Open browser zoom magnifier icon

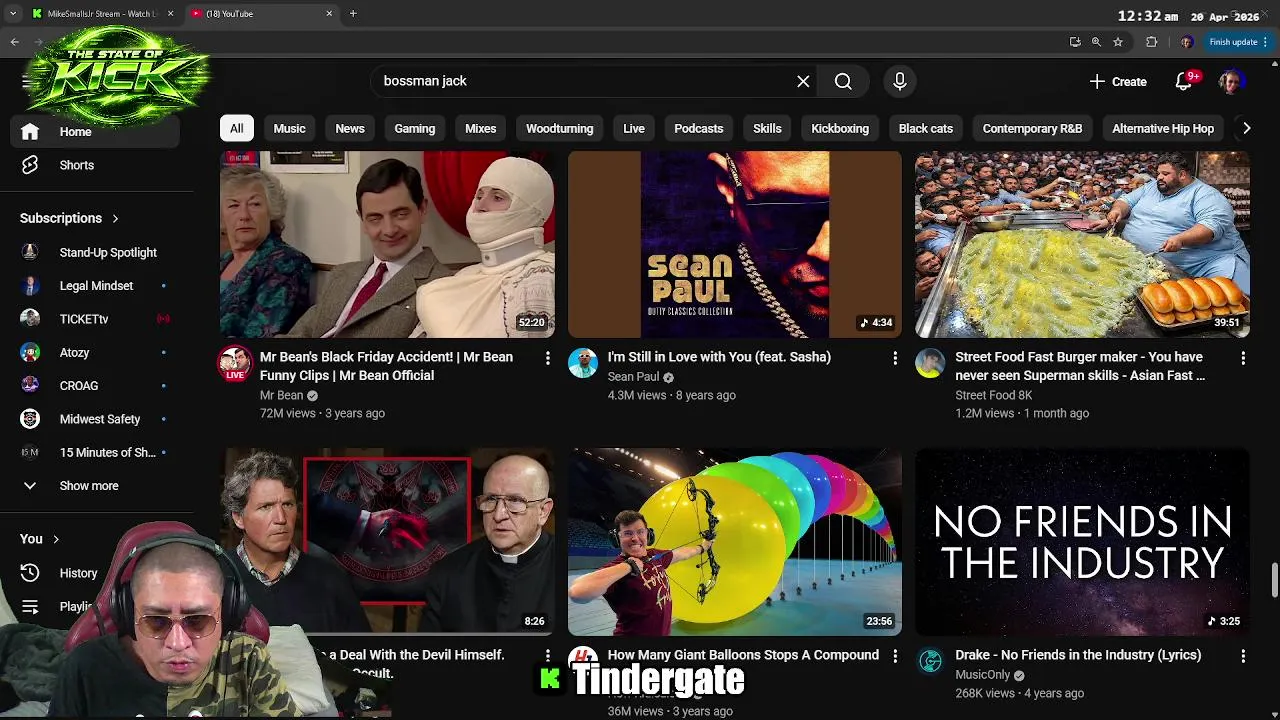point(1096,42)
